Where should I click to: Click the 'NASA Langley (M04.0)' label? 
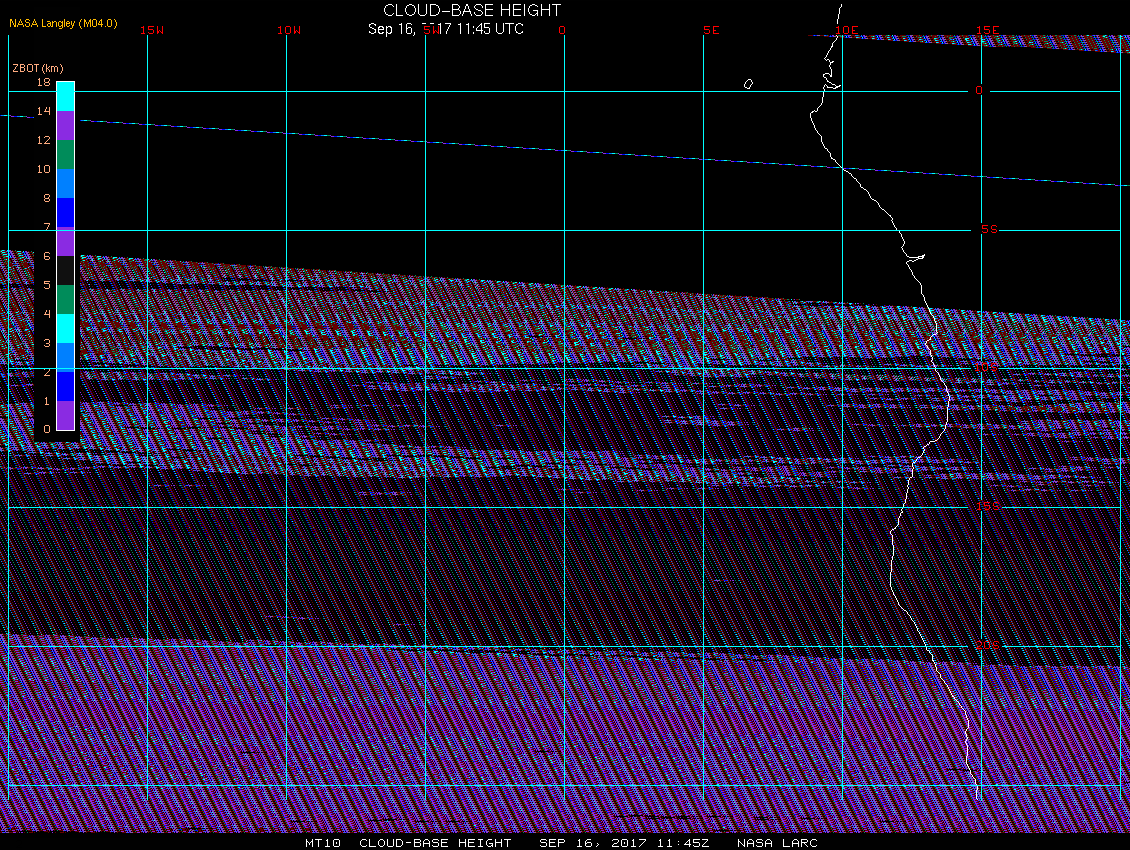63,23
